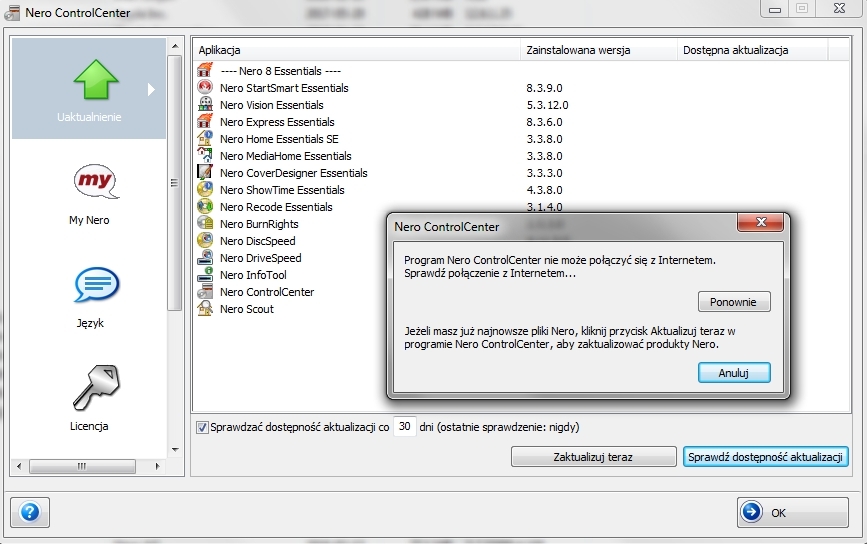Viewport: 867px width, 544px height.
Task: Click the Nero BurnRights icon
Action: pyautogui.click(x=205, y=223)
